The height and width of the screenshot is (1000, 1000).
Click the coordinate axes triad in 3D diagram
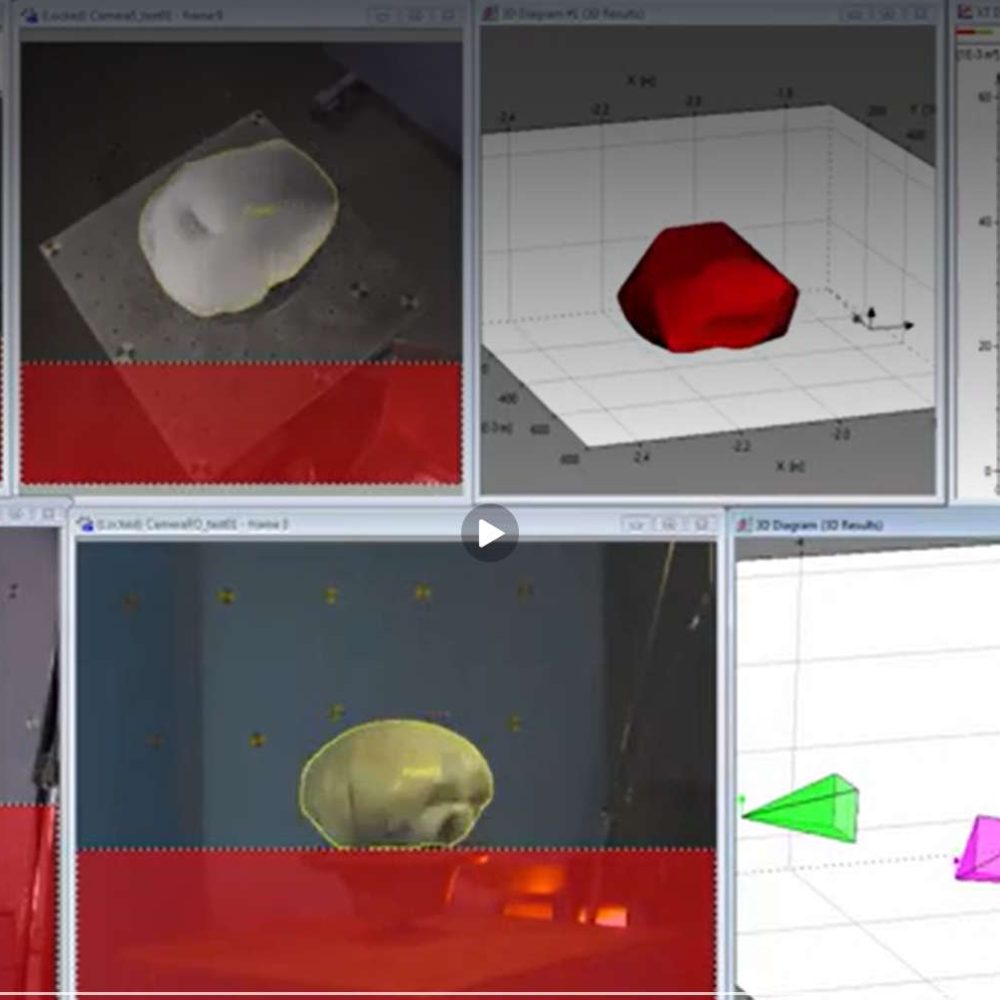pos(883,320)
